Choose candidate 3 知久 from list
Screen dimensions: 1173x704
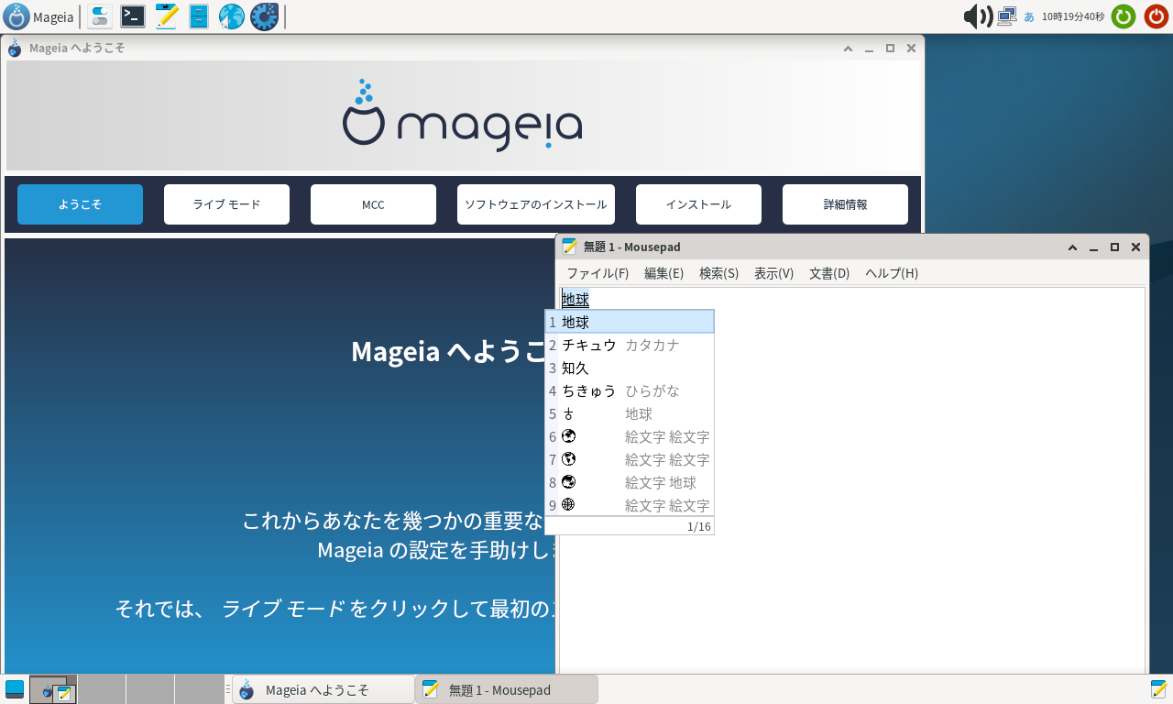click(x=576, y=368)
